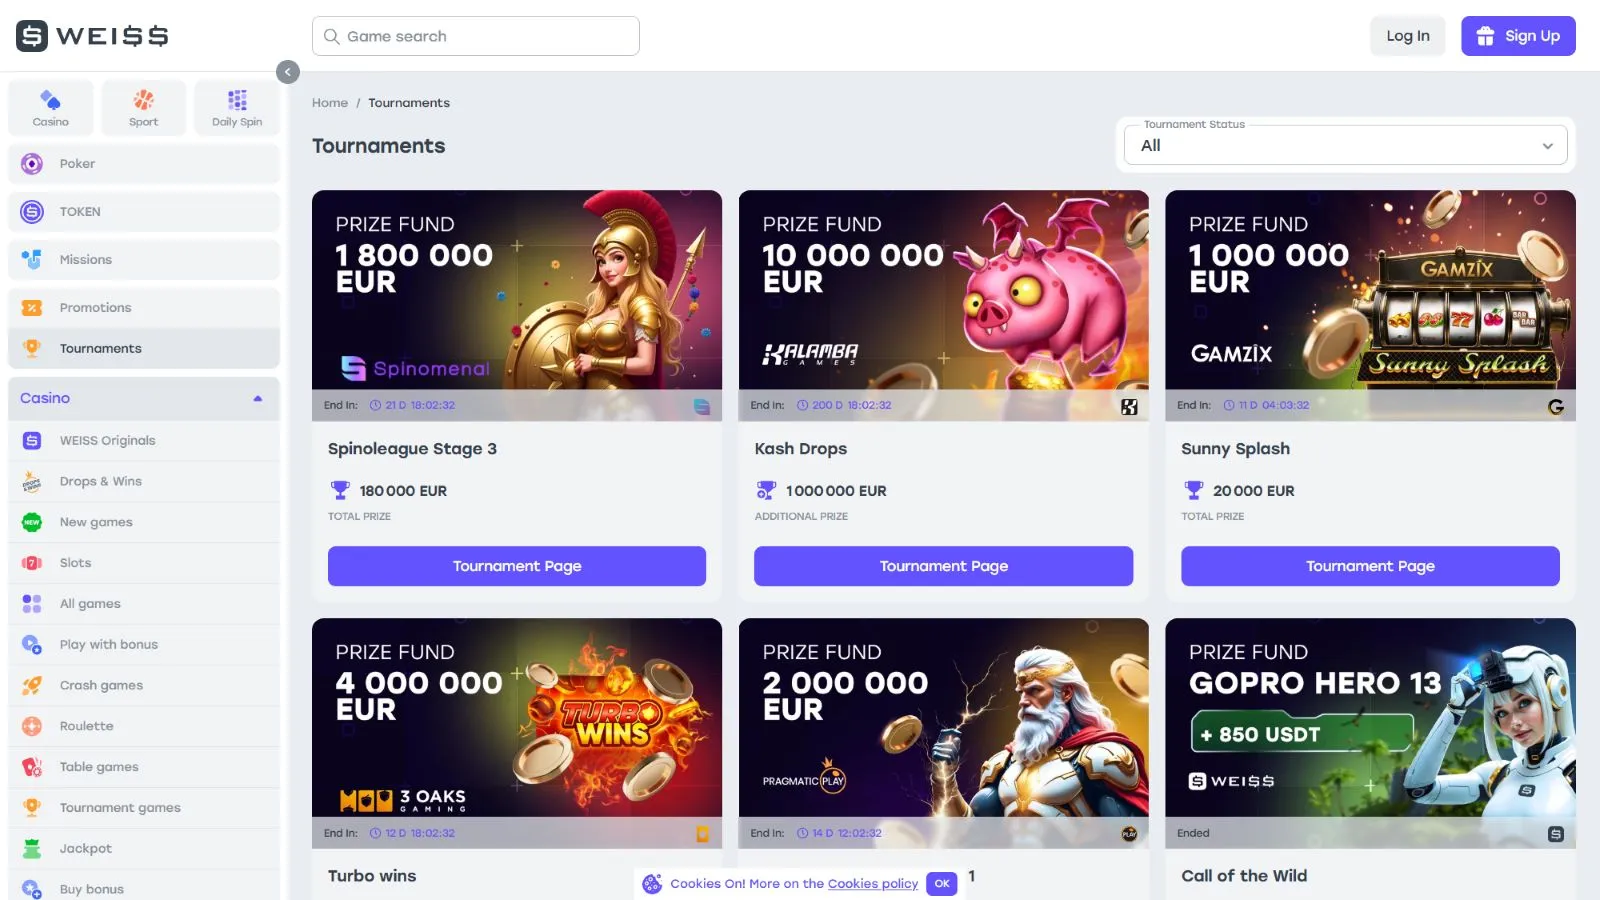The width and height of the screenshot is (1600, 900).
Task: Click the gift icon on Sign Up
Action: point(1486,36)
